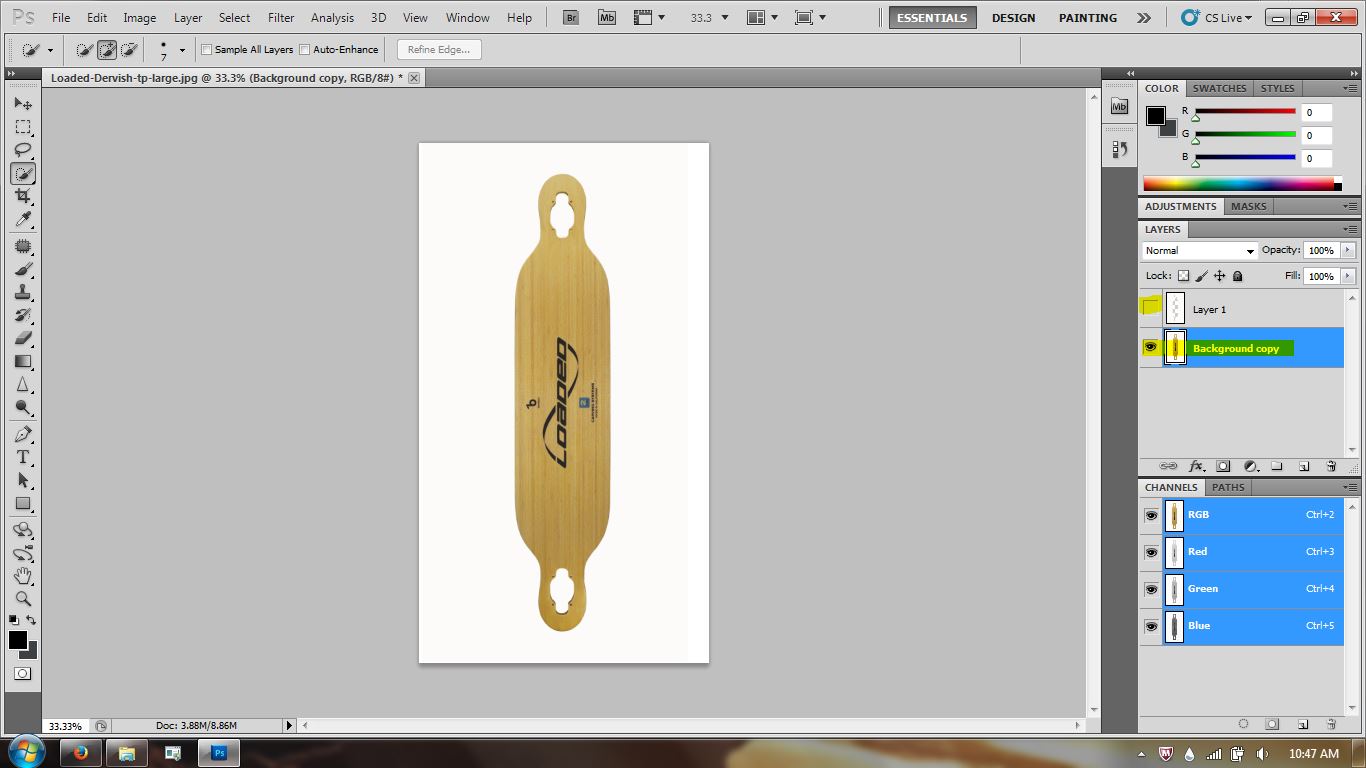Activate the Crop tool

[23, 196]
